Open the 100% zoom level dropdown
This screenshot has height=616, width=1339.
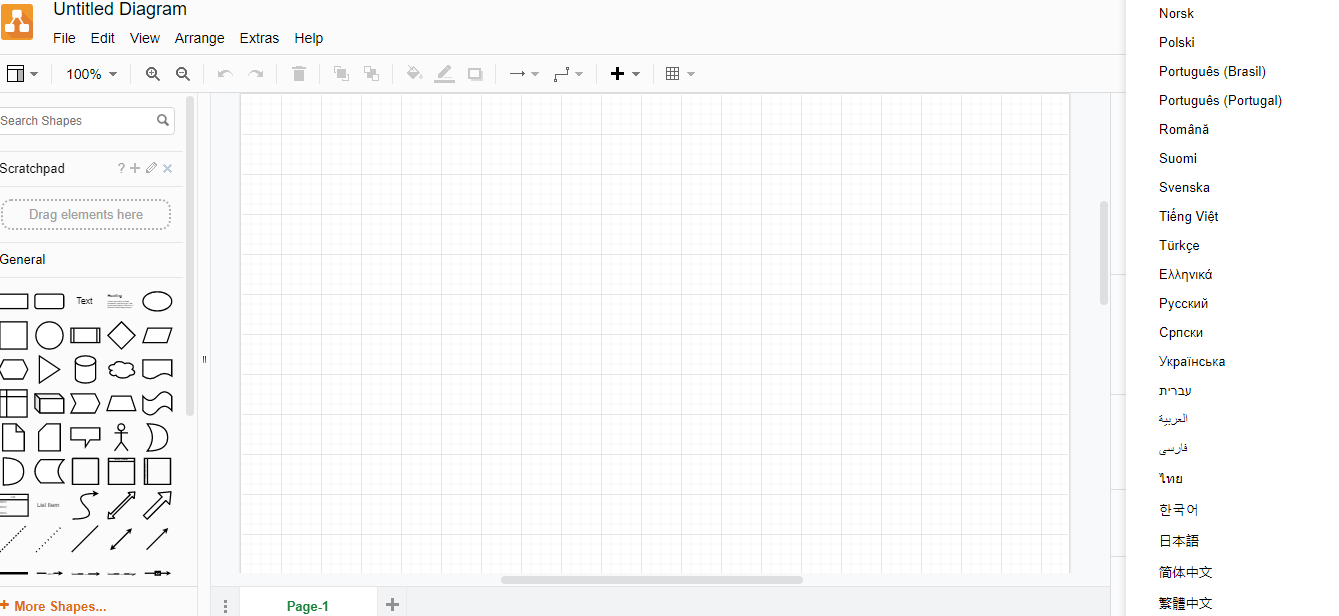point(91,74)
